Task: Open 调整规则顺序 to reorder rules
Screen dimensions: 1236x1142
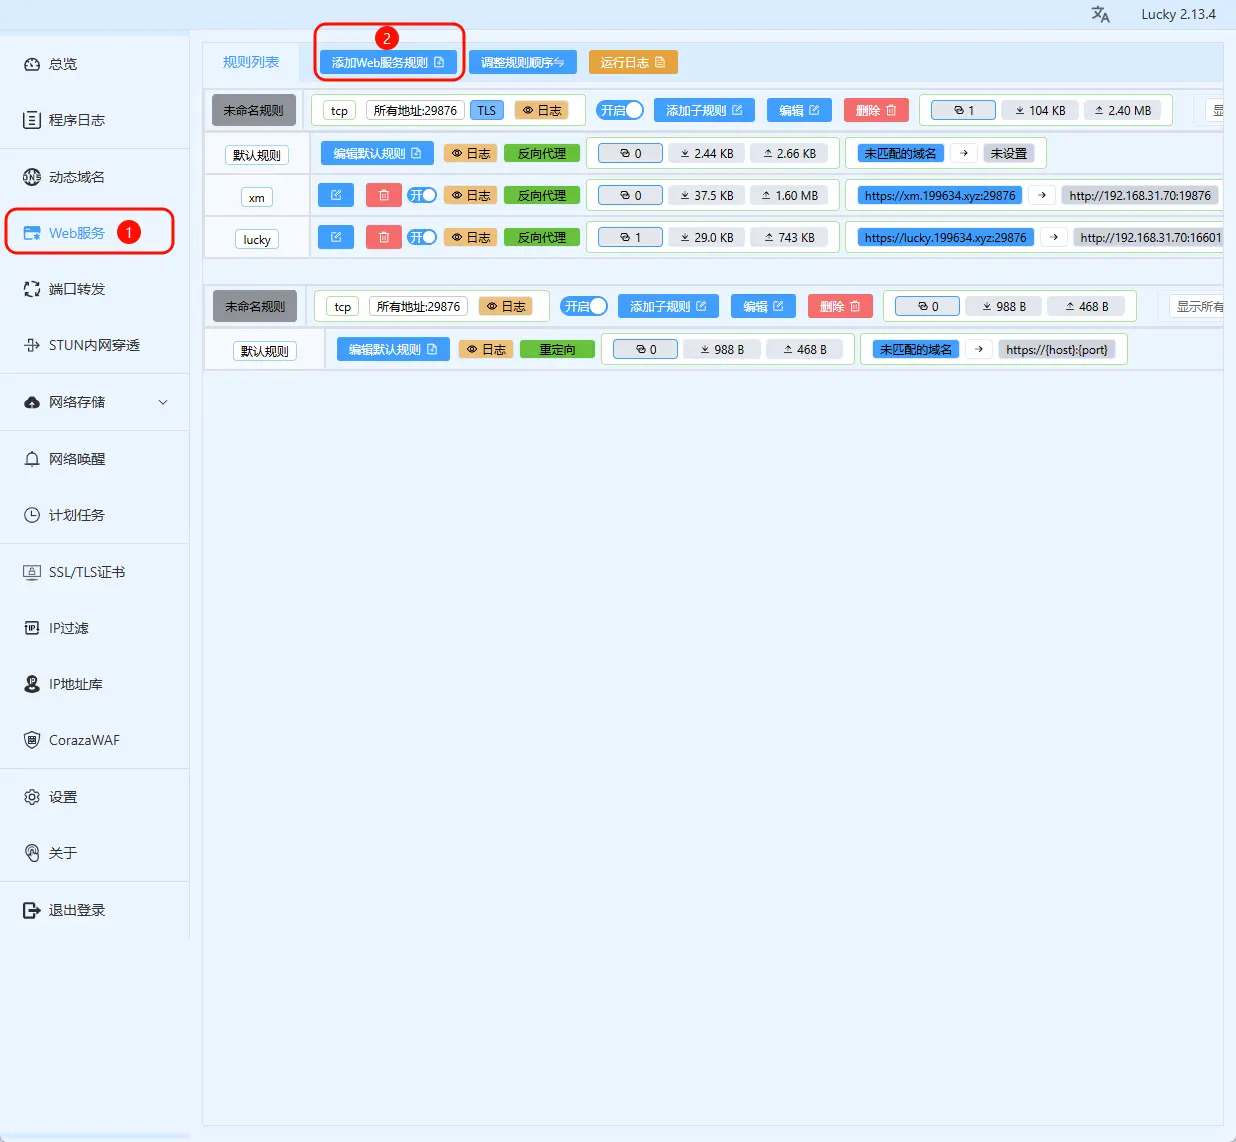Action: (522, 62)
